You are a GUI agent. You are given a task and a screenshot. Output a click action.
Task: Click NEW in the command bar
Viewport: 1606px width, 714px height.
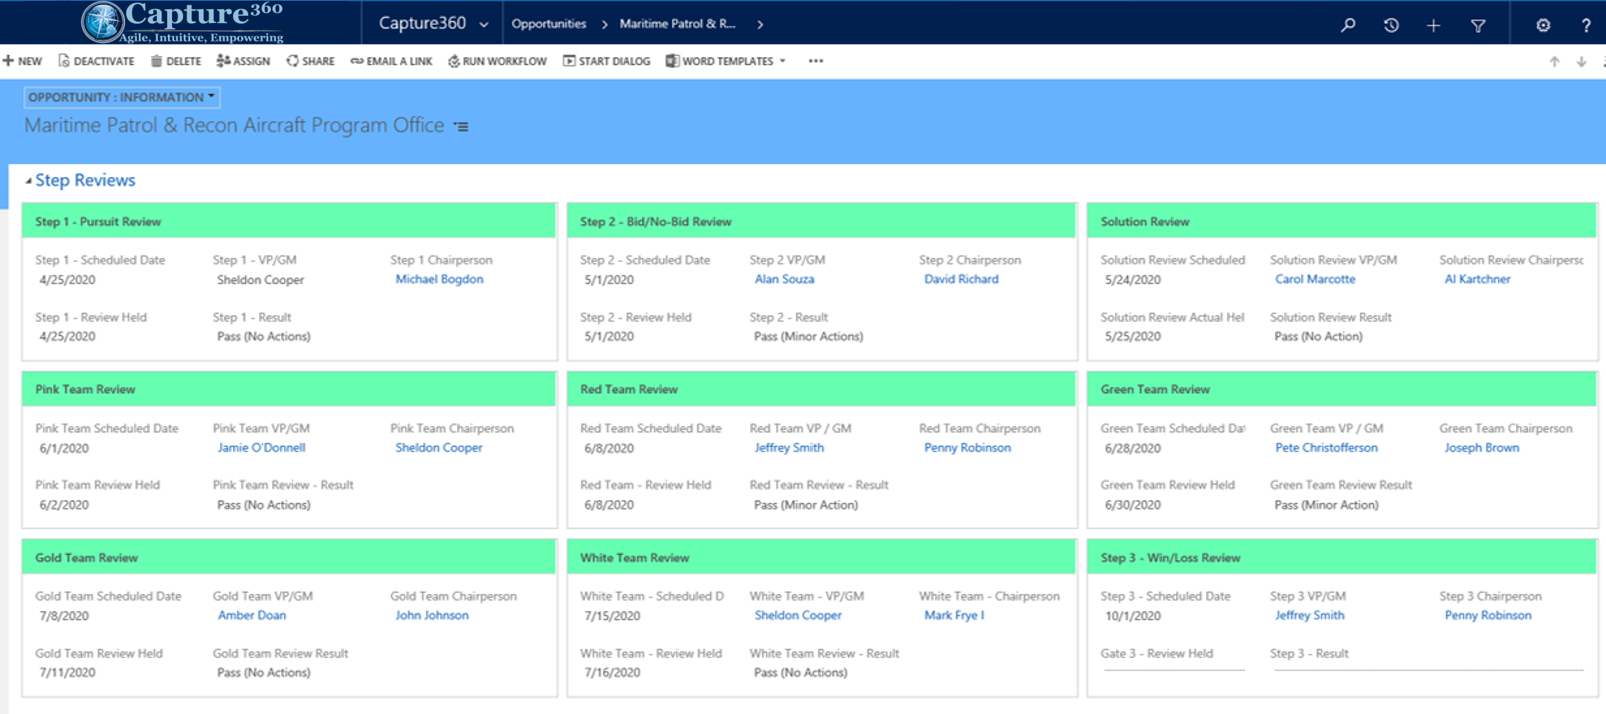tap(22, 61)
